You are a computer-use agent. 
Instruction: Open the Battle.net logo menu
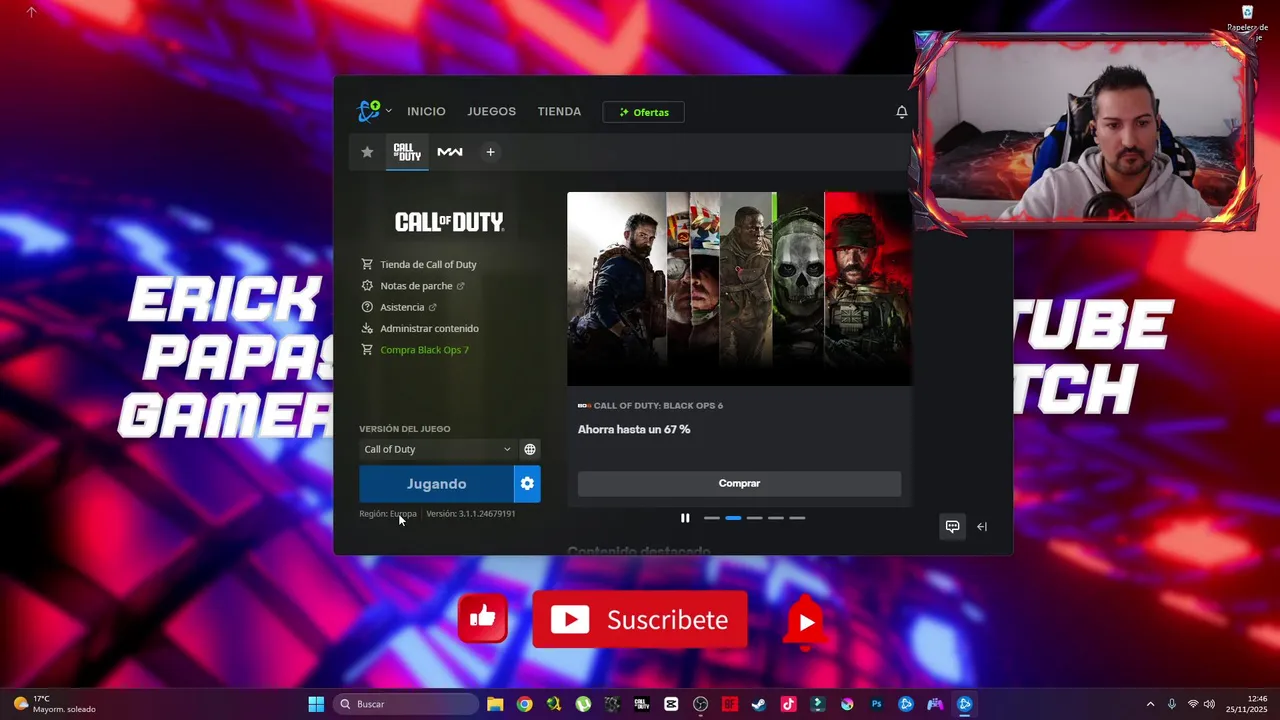[374, 111]
